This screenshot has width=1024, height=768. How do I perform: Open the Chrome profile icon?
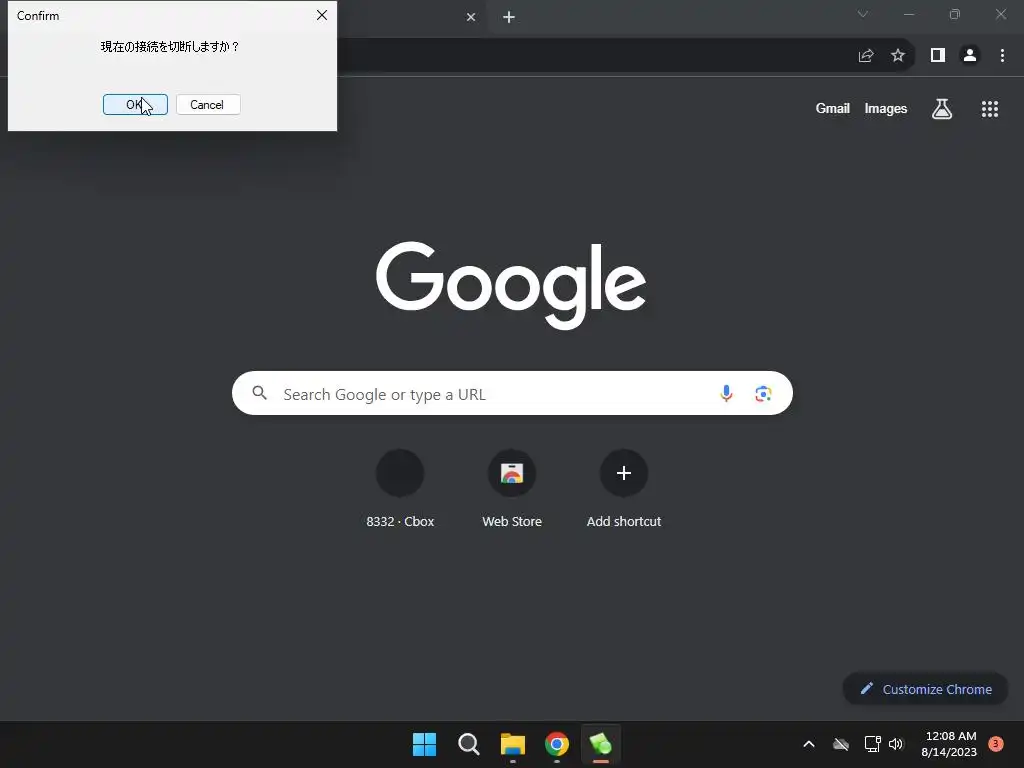coord(970,56)
